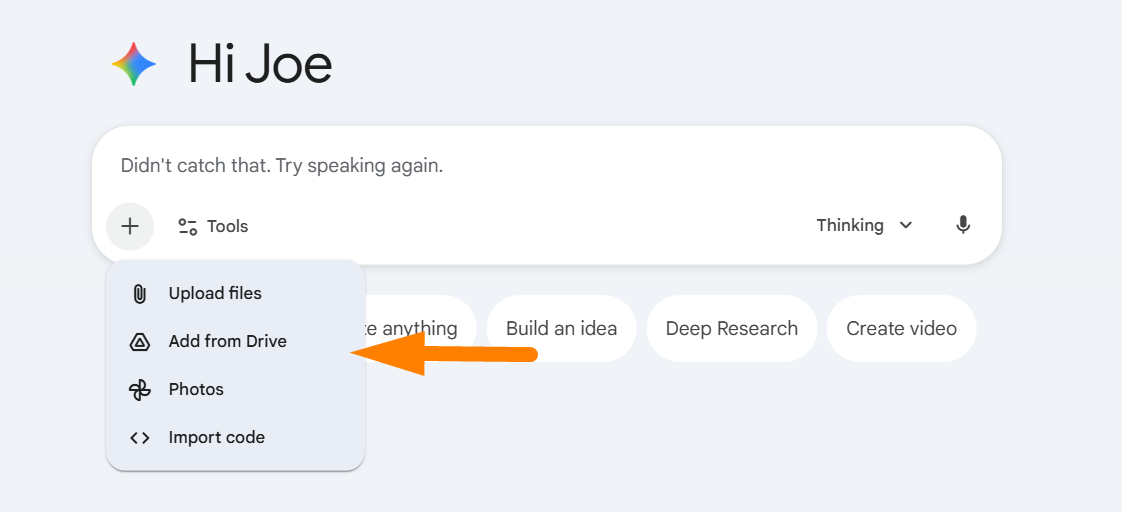Activate the microphone voice input icon
Image resolution: width=1122 pixels, height=512 pixels.
coord(963,225)
